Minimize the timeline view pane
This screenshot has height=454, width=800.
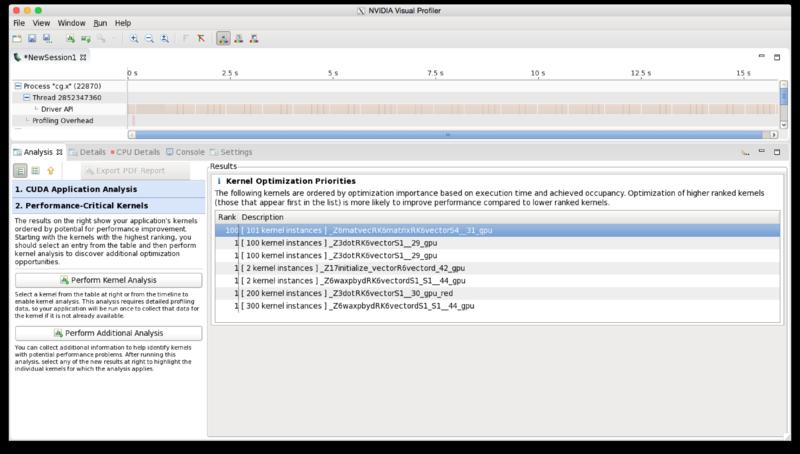coord(762,56)
